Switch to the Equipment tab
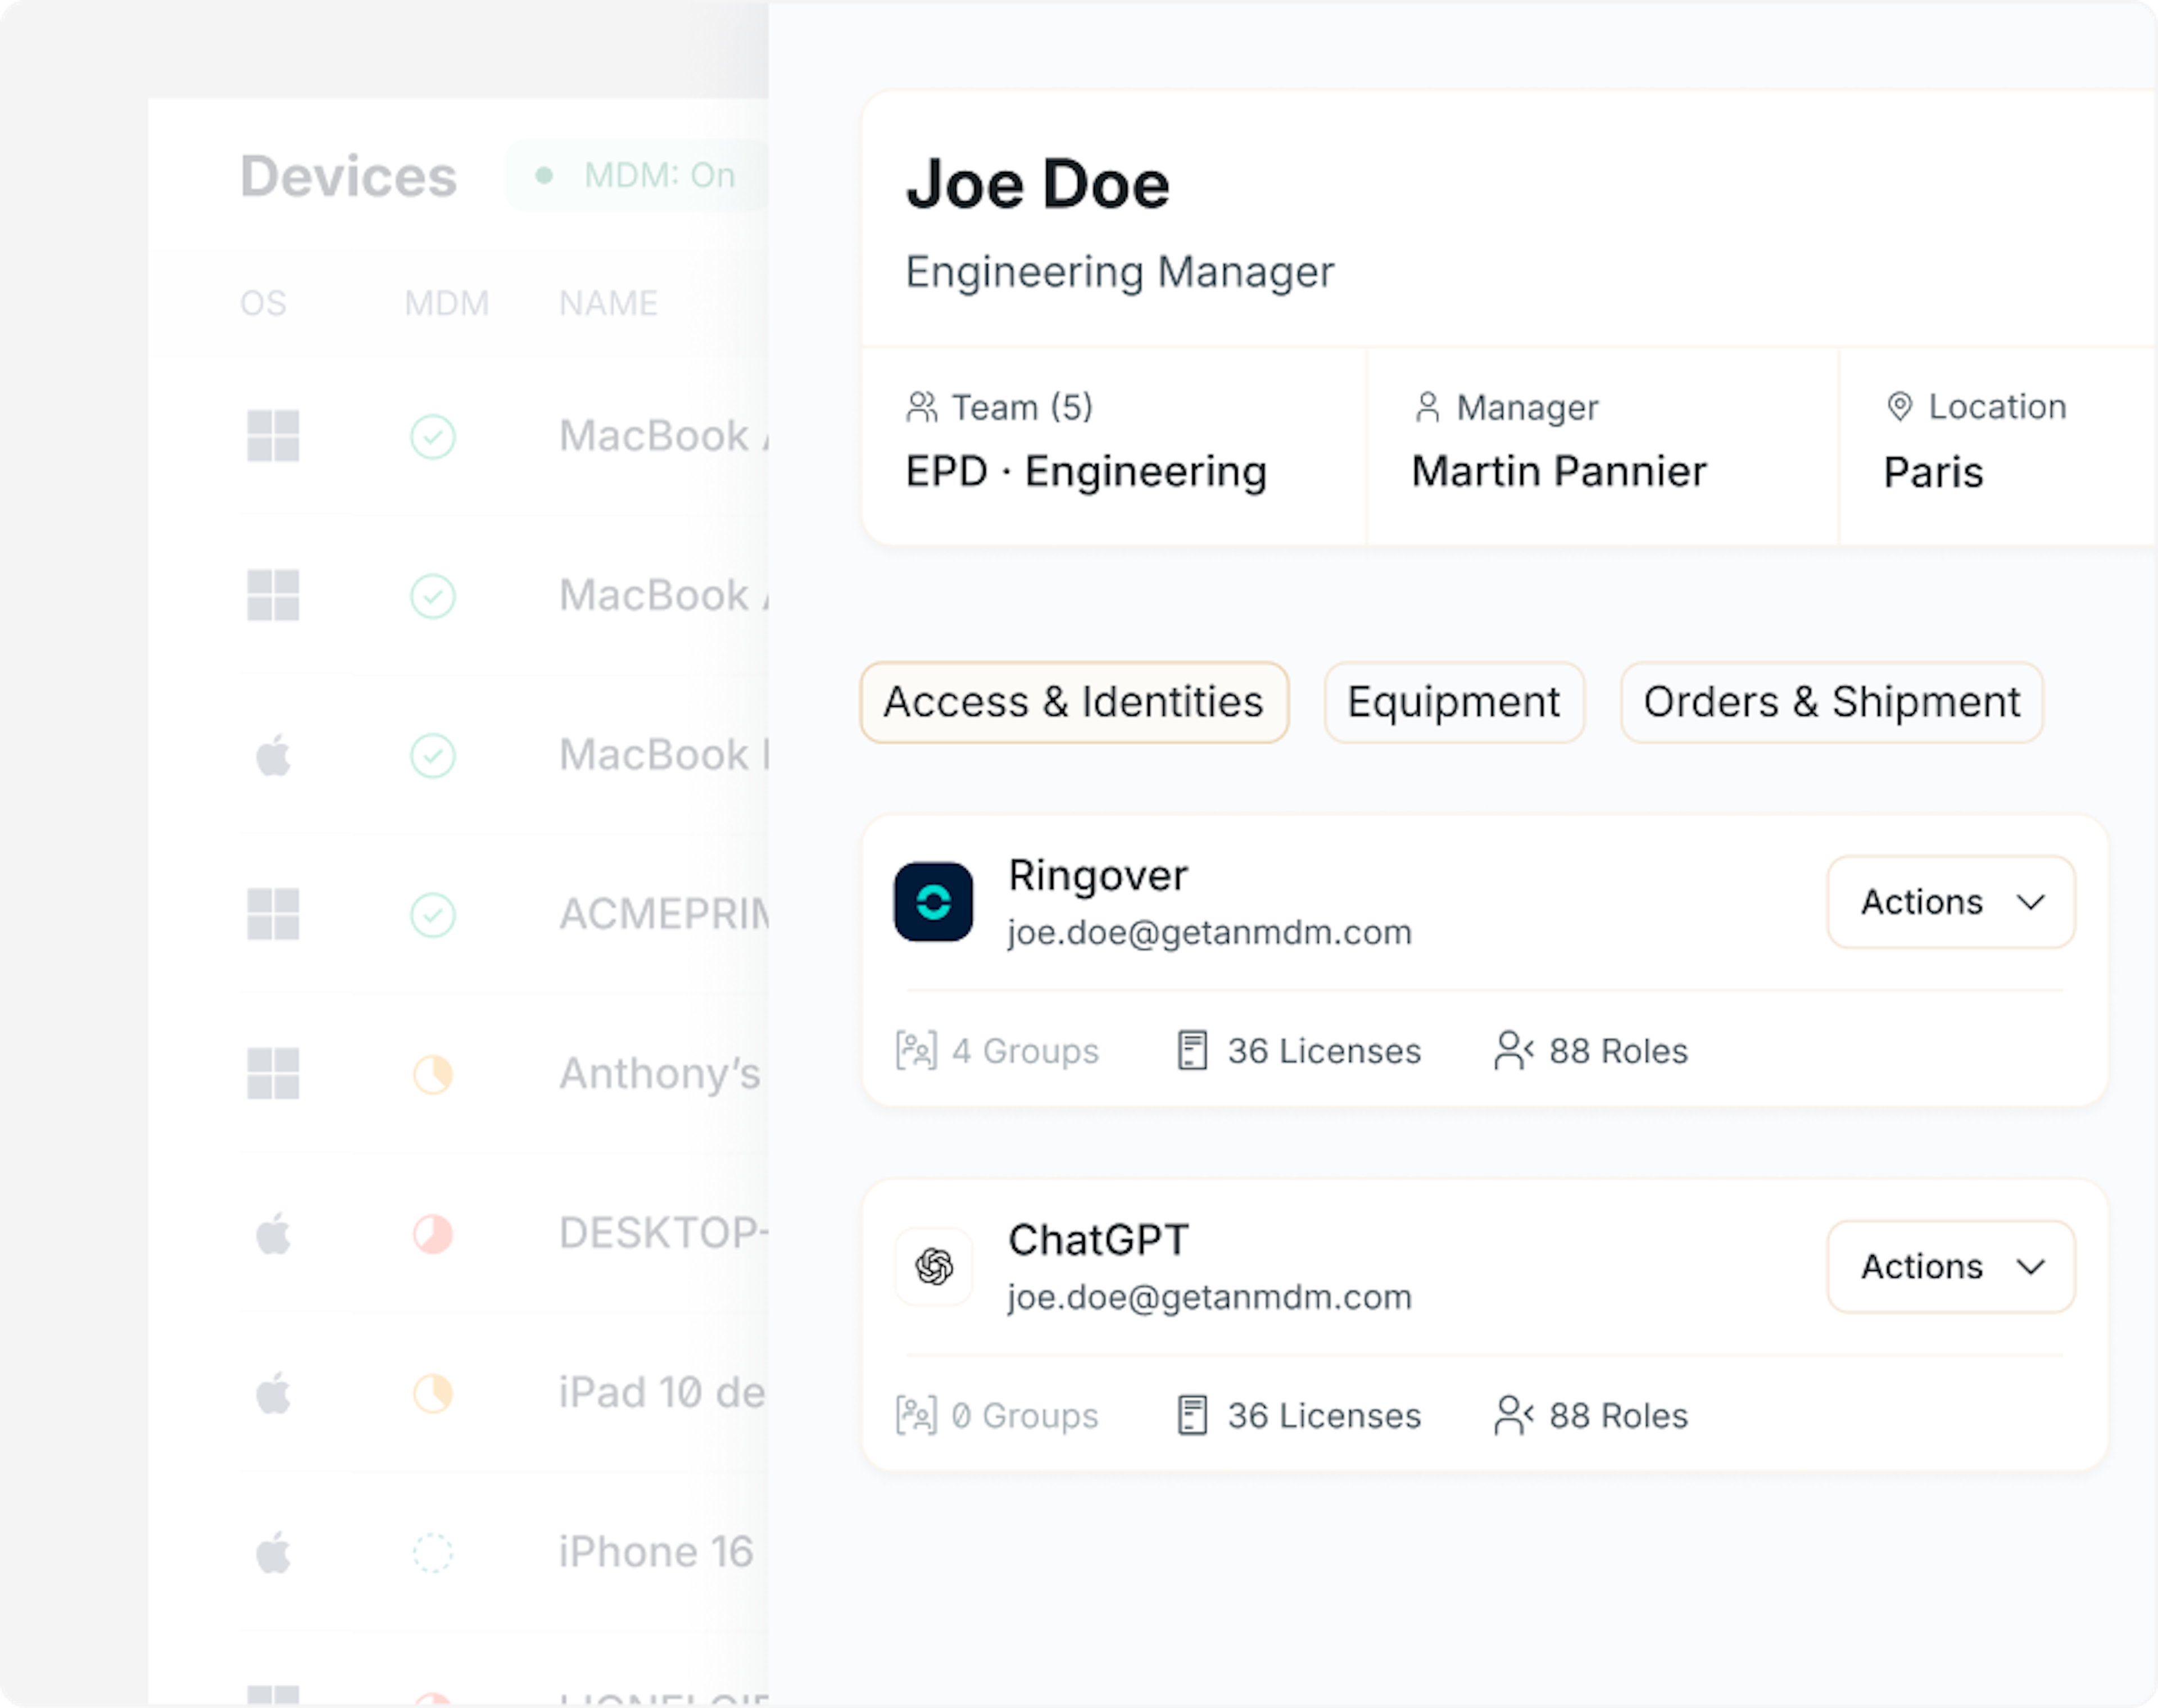This screenshot has width=2158, height=1708. (1453, 702)
